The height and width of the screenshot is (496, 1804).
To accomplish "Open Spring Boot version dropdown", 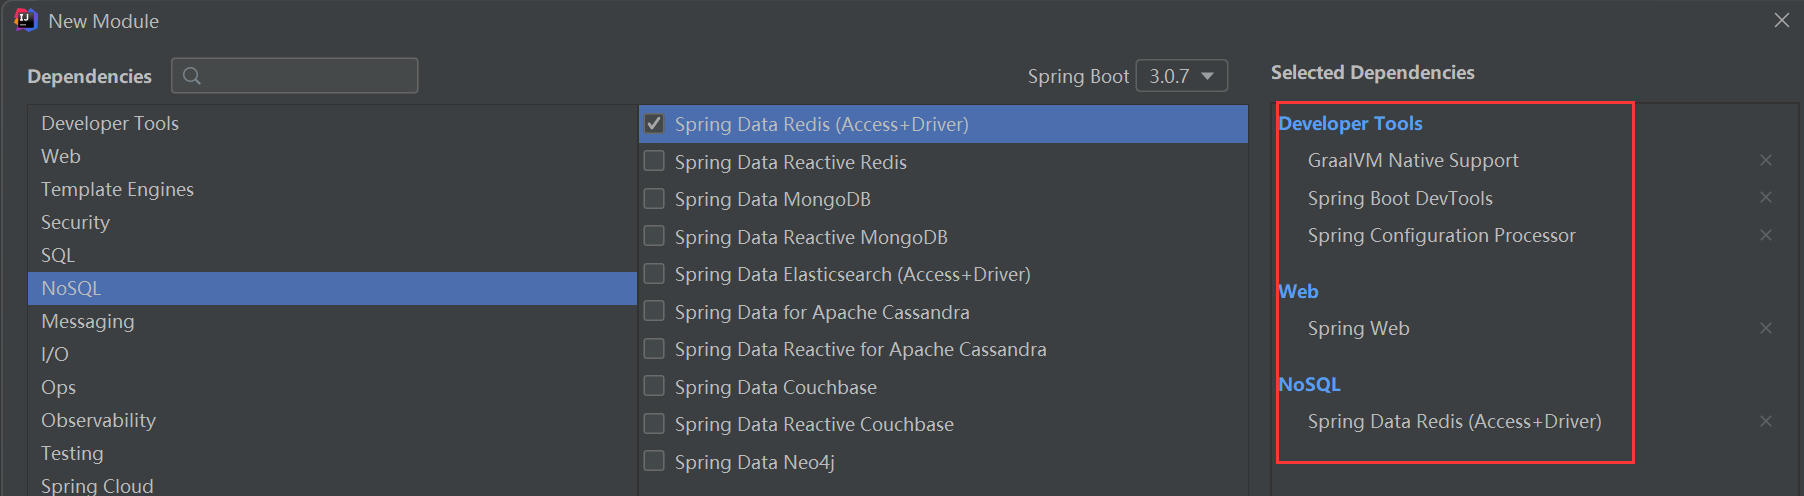I will tap(1181, 76).
